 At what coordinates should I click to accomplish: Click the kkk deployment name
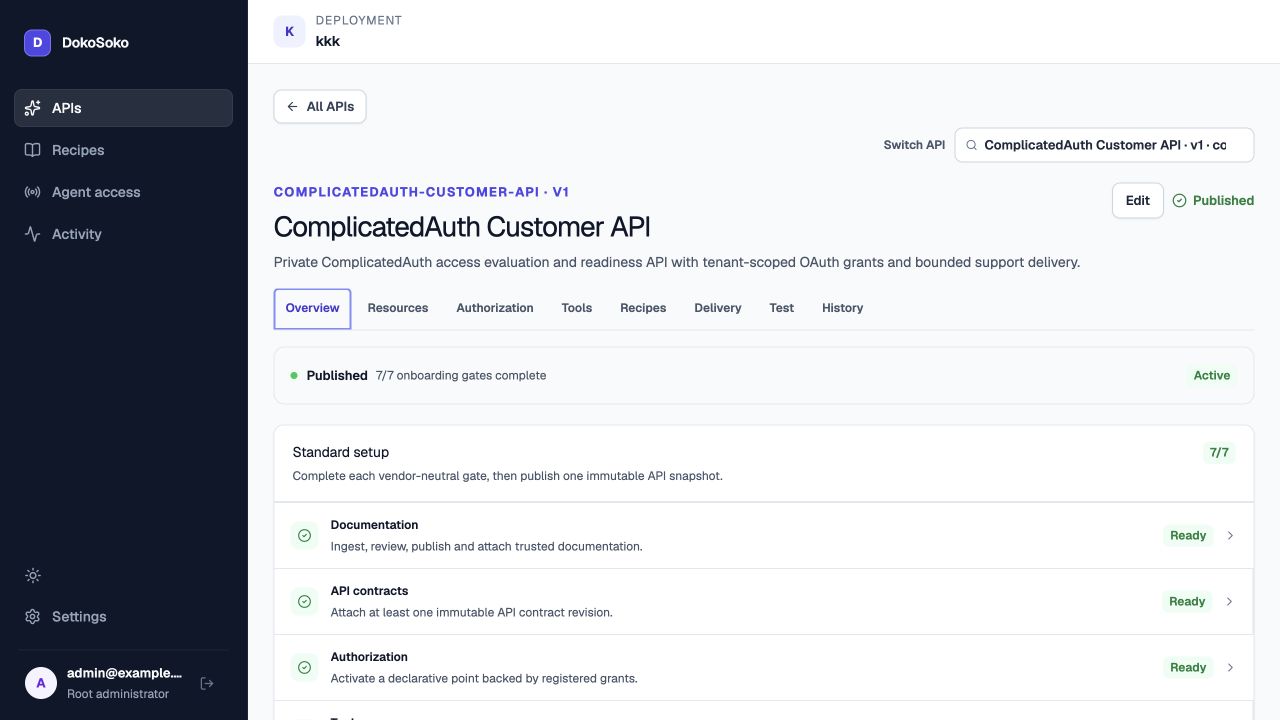point(328,41)
